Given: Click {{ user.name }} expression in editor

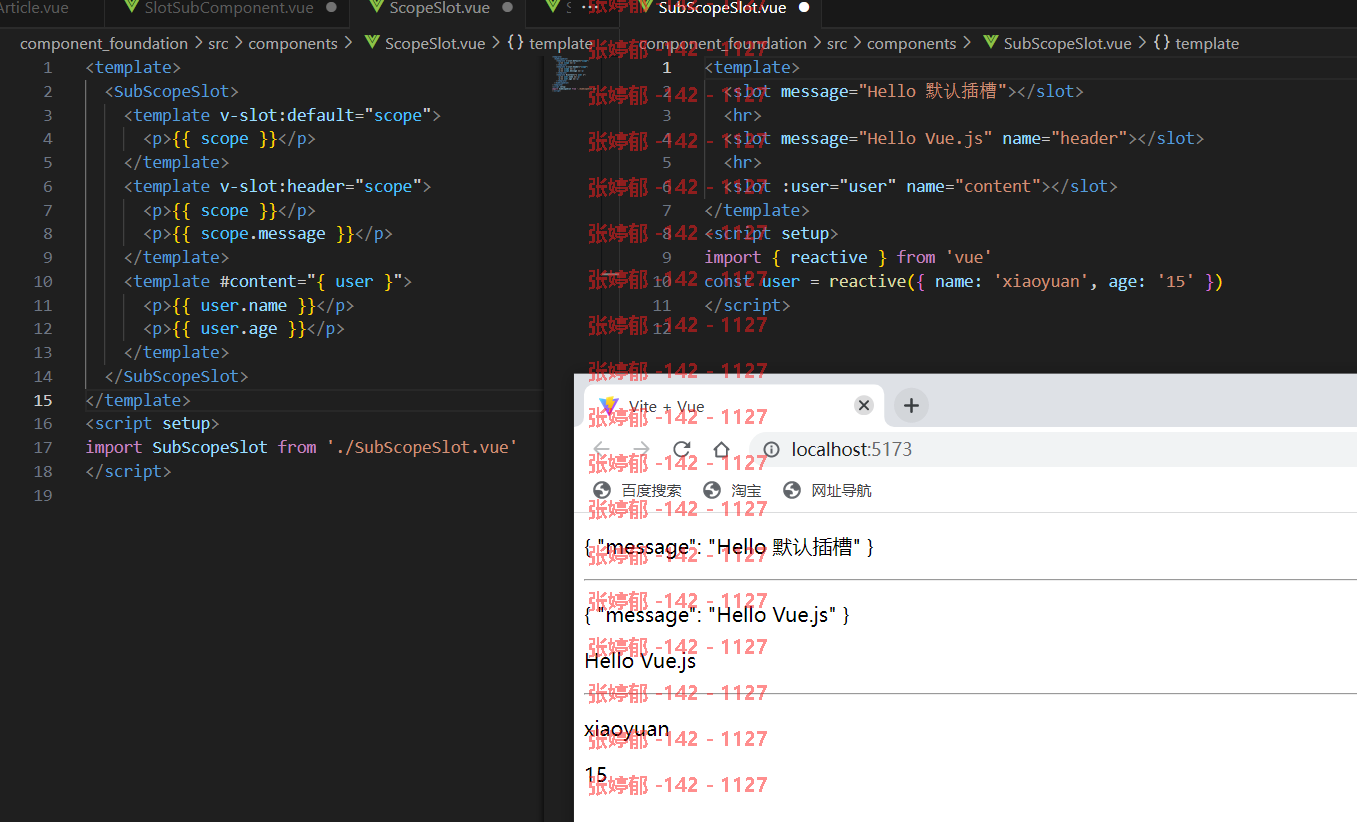Looking at the screenshot, I should tap(244, 305).
